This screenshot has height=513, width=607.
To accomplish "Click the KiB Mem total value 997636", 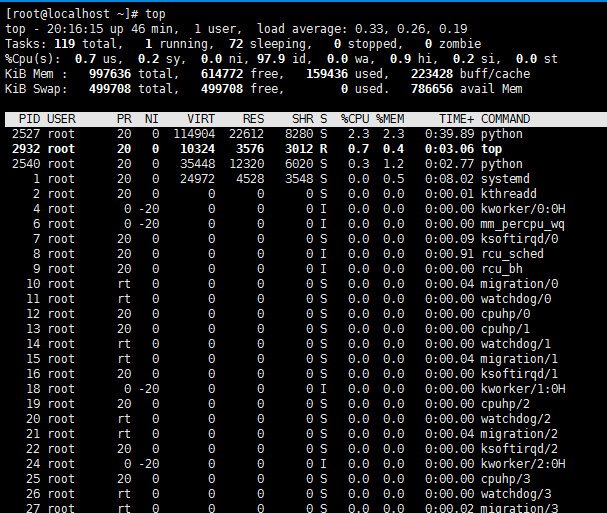I will pos(110,74).
